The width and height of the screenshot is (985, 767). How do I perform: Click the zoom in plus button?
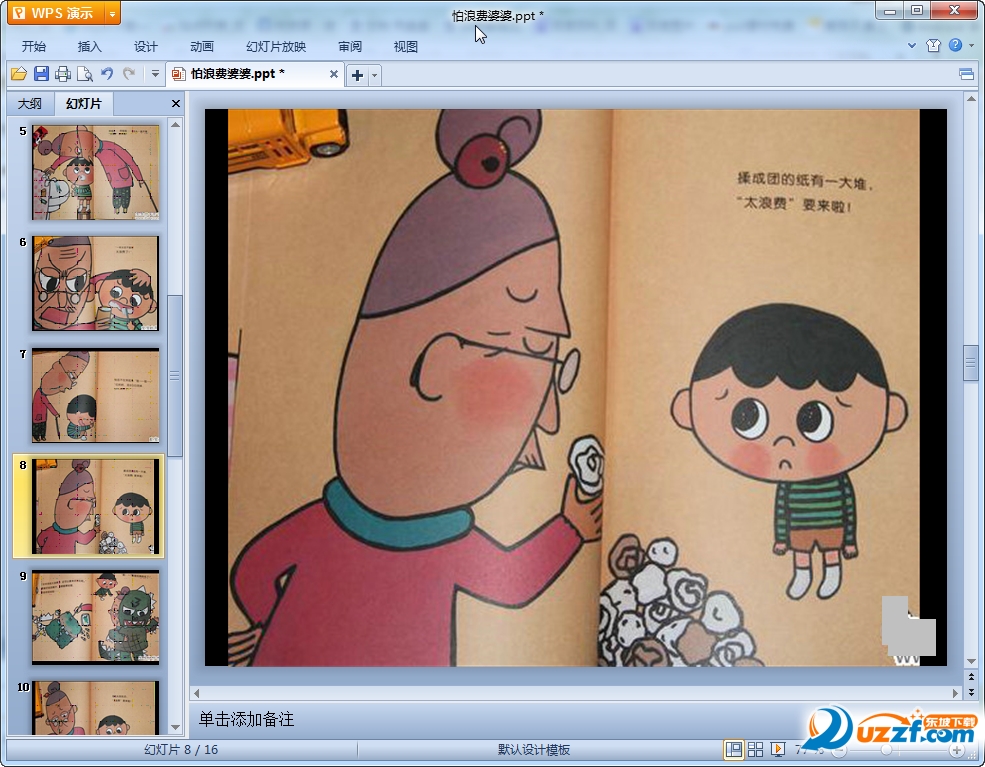click(957, 751)
